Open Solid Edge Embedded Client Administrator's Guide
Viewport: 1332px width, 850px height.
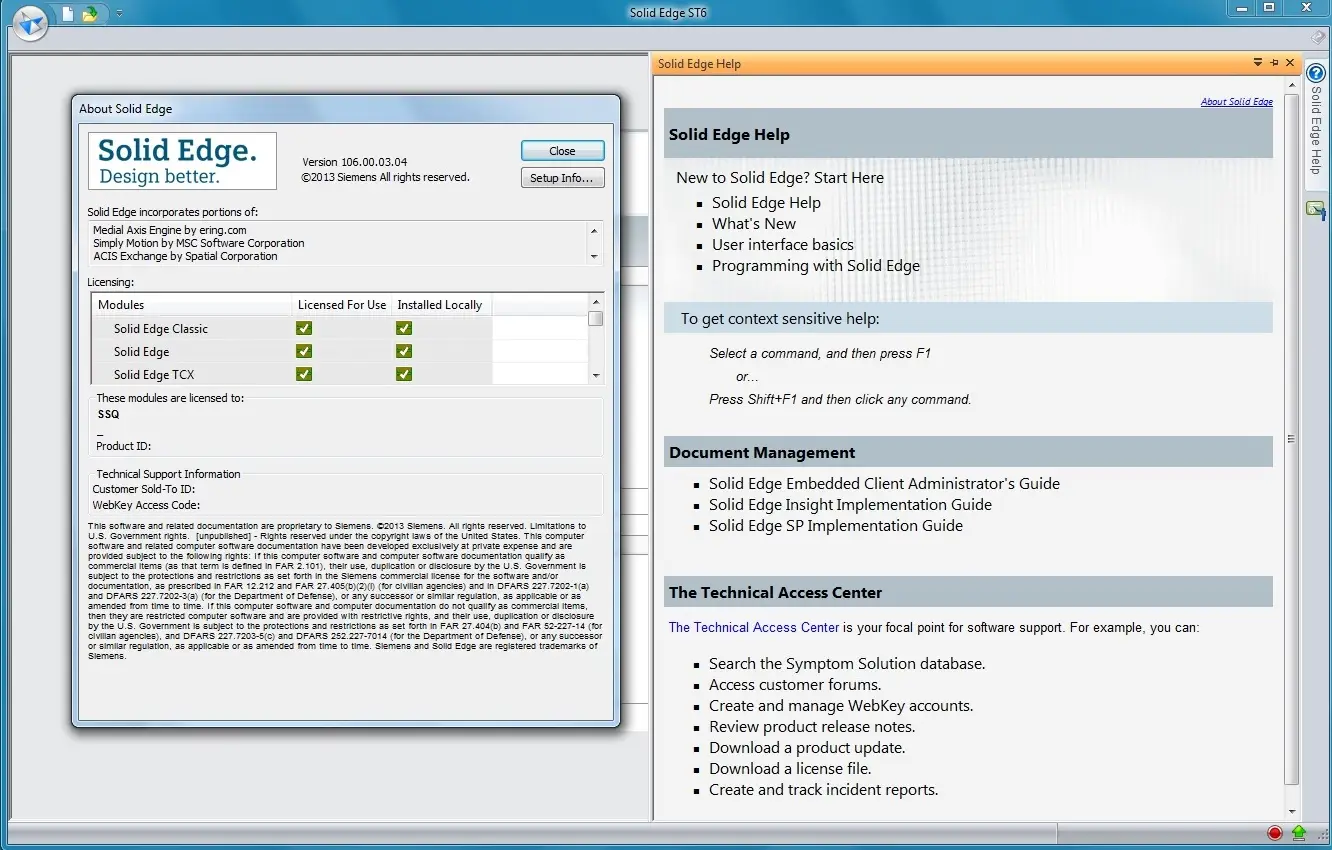pos(884,484)
